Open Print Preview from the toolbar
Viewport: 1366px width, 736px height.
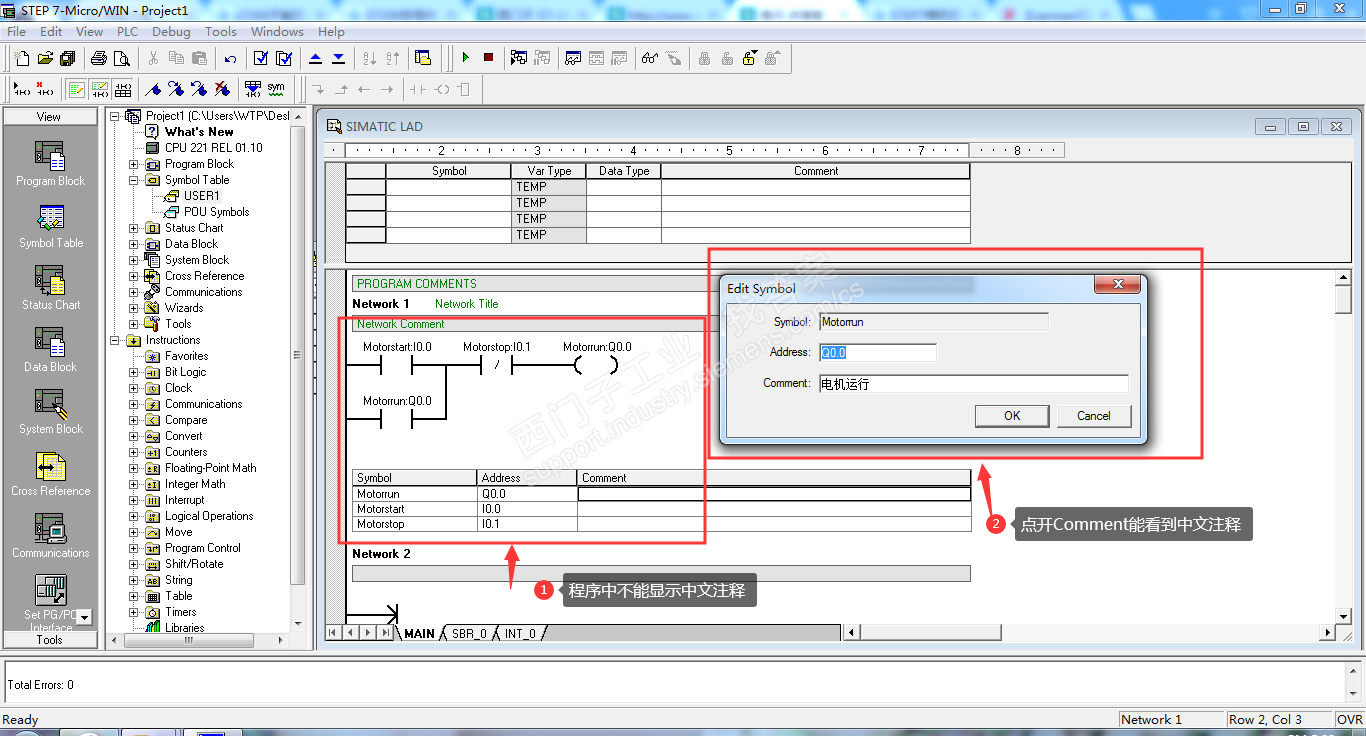(121, 58)
